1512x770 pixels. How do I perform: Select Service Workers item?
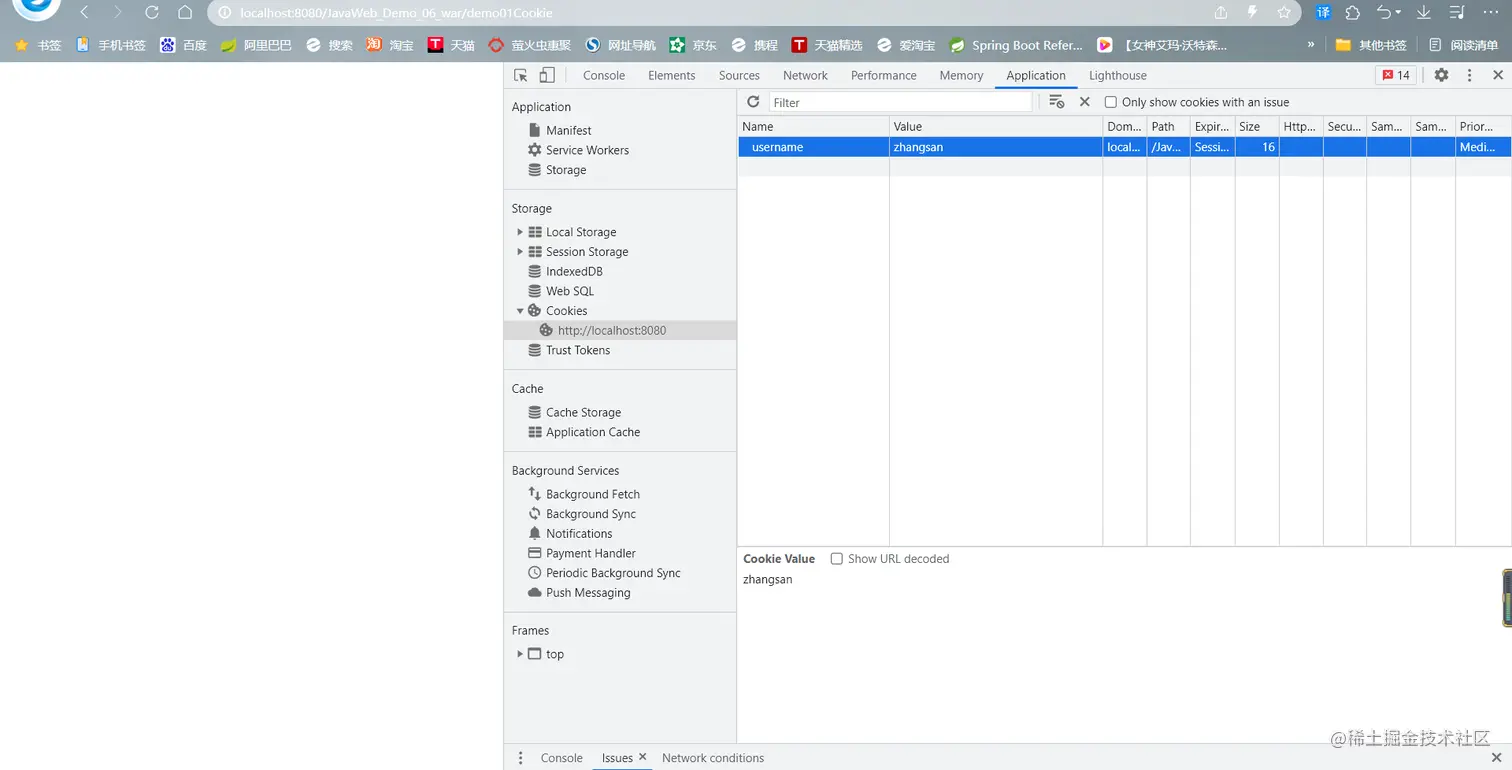[x=587, y=150]
